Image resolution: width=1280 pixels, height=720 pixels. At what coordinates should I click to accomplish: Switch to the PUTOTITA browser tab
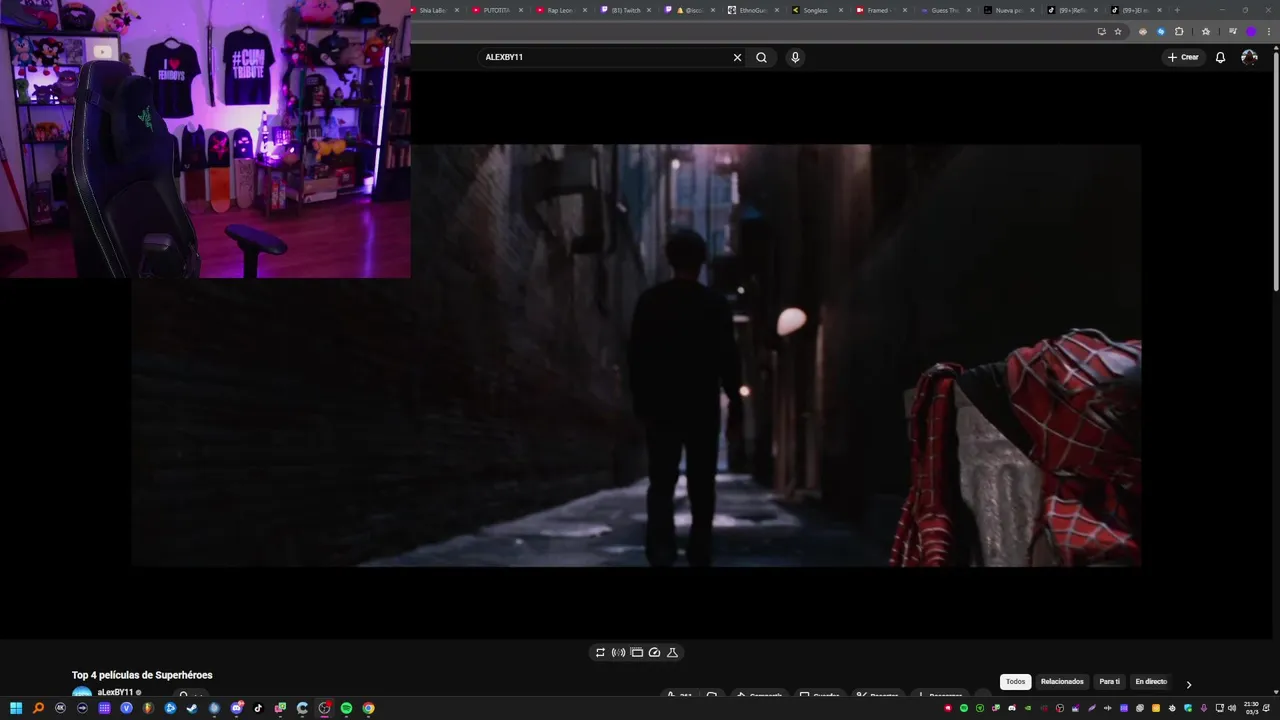(x=496, y=10)
